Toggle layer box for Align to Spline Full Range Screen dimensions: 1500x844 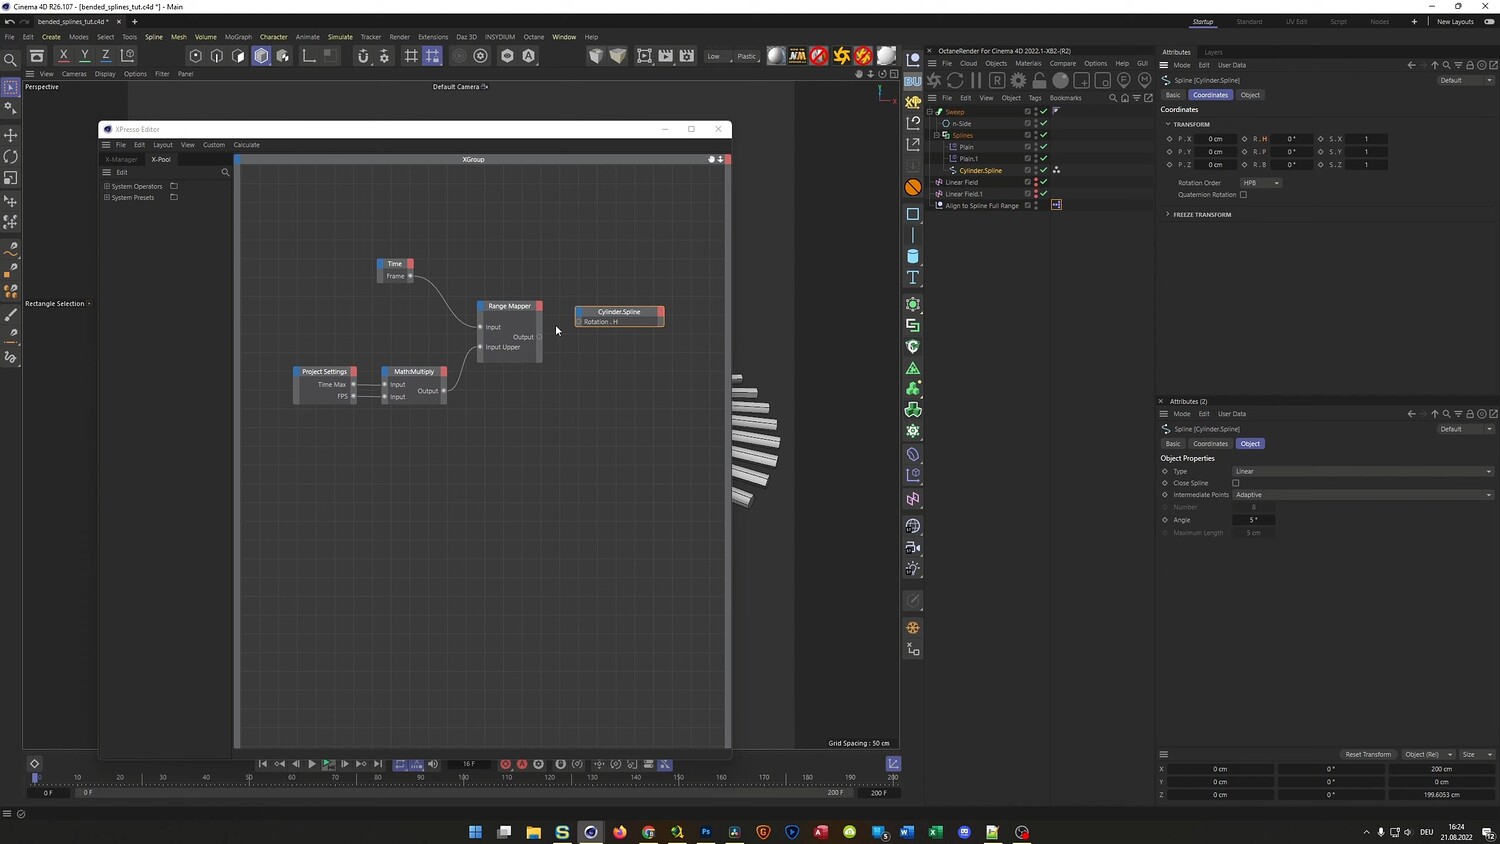[1027, 206]
